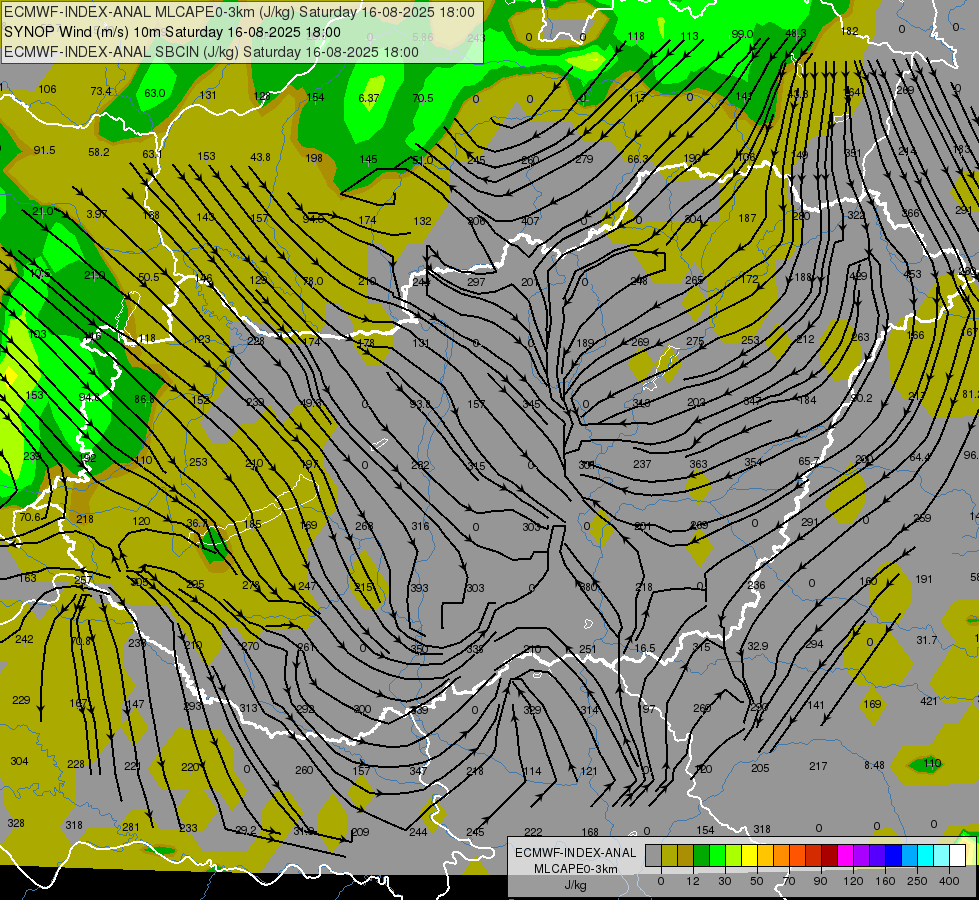979x900 pixels.
Task: Click the map value '281'
Action: pyautogui.click(x=130, y=828)
